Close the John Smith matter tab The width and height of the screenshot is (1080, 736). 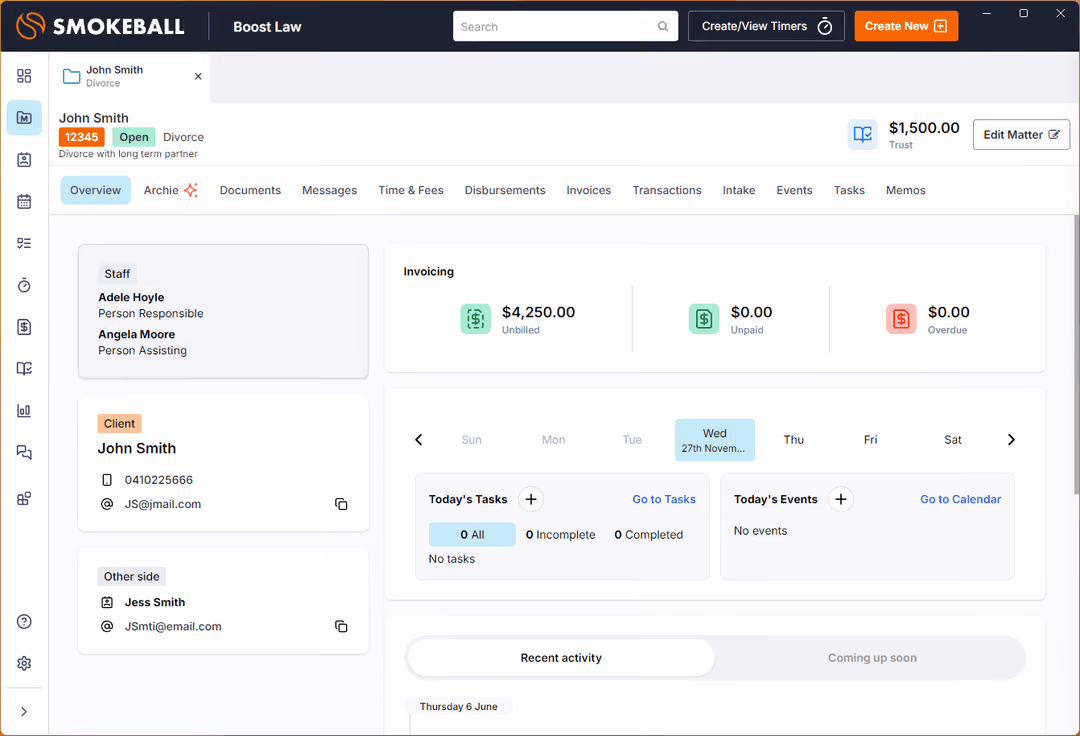coord(198,76)
